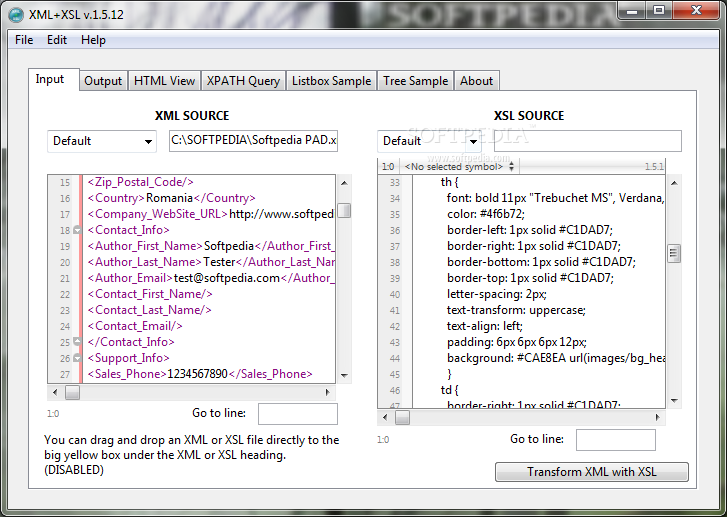
Task: Open the XML SOURCE Default dropdown
Action: tap(102, 141)
